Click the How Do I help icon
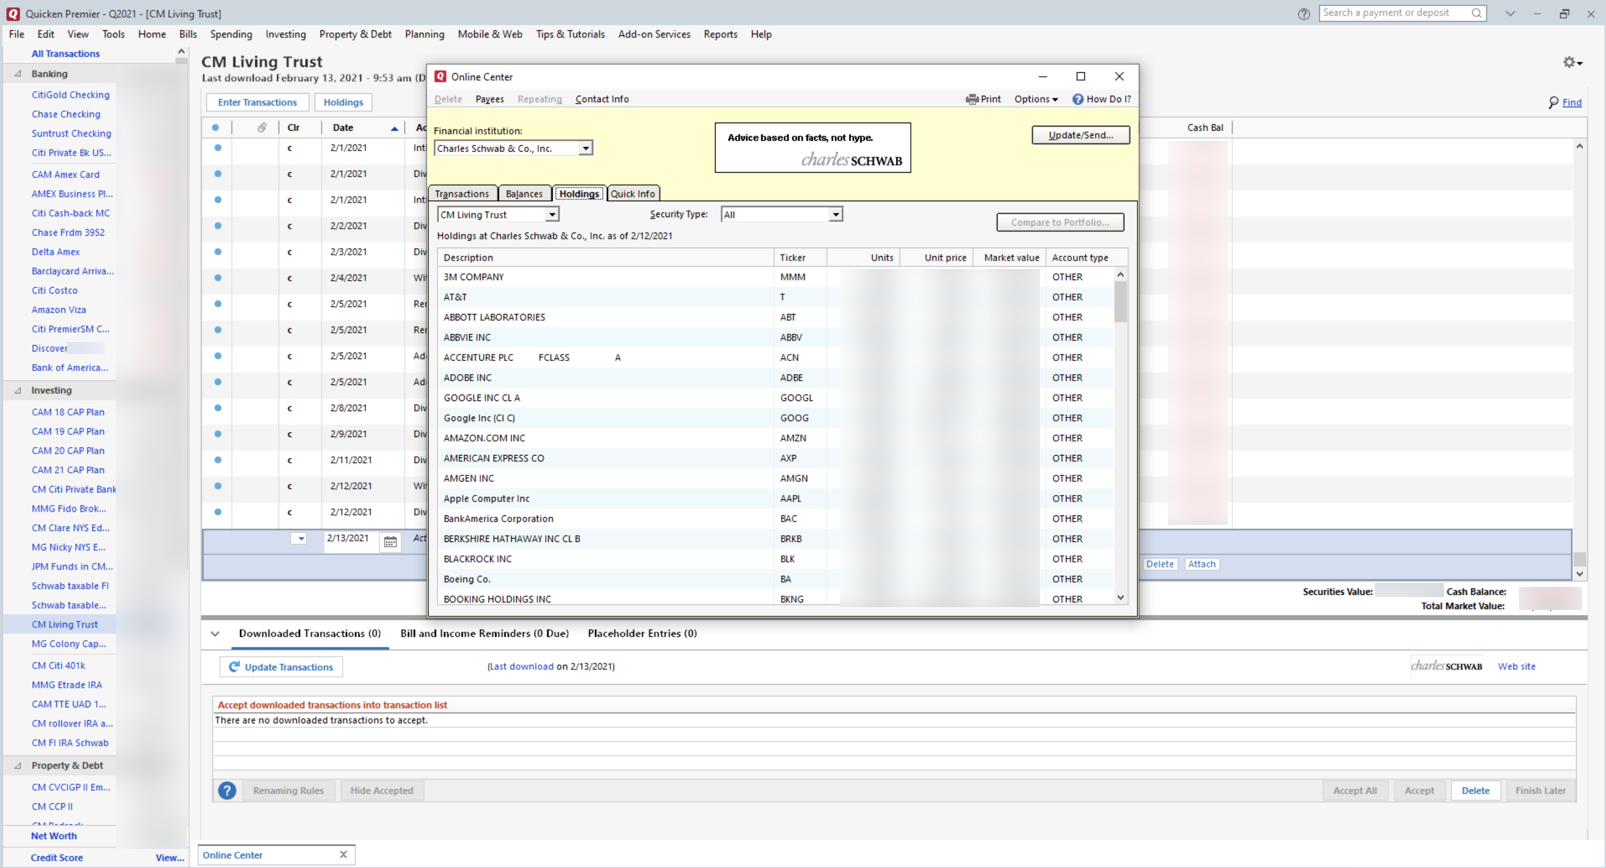Screen dimensions: 1606x868 [1078, 99]
